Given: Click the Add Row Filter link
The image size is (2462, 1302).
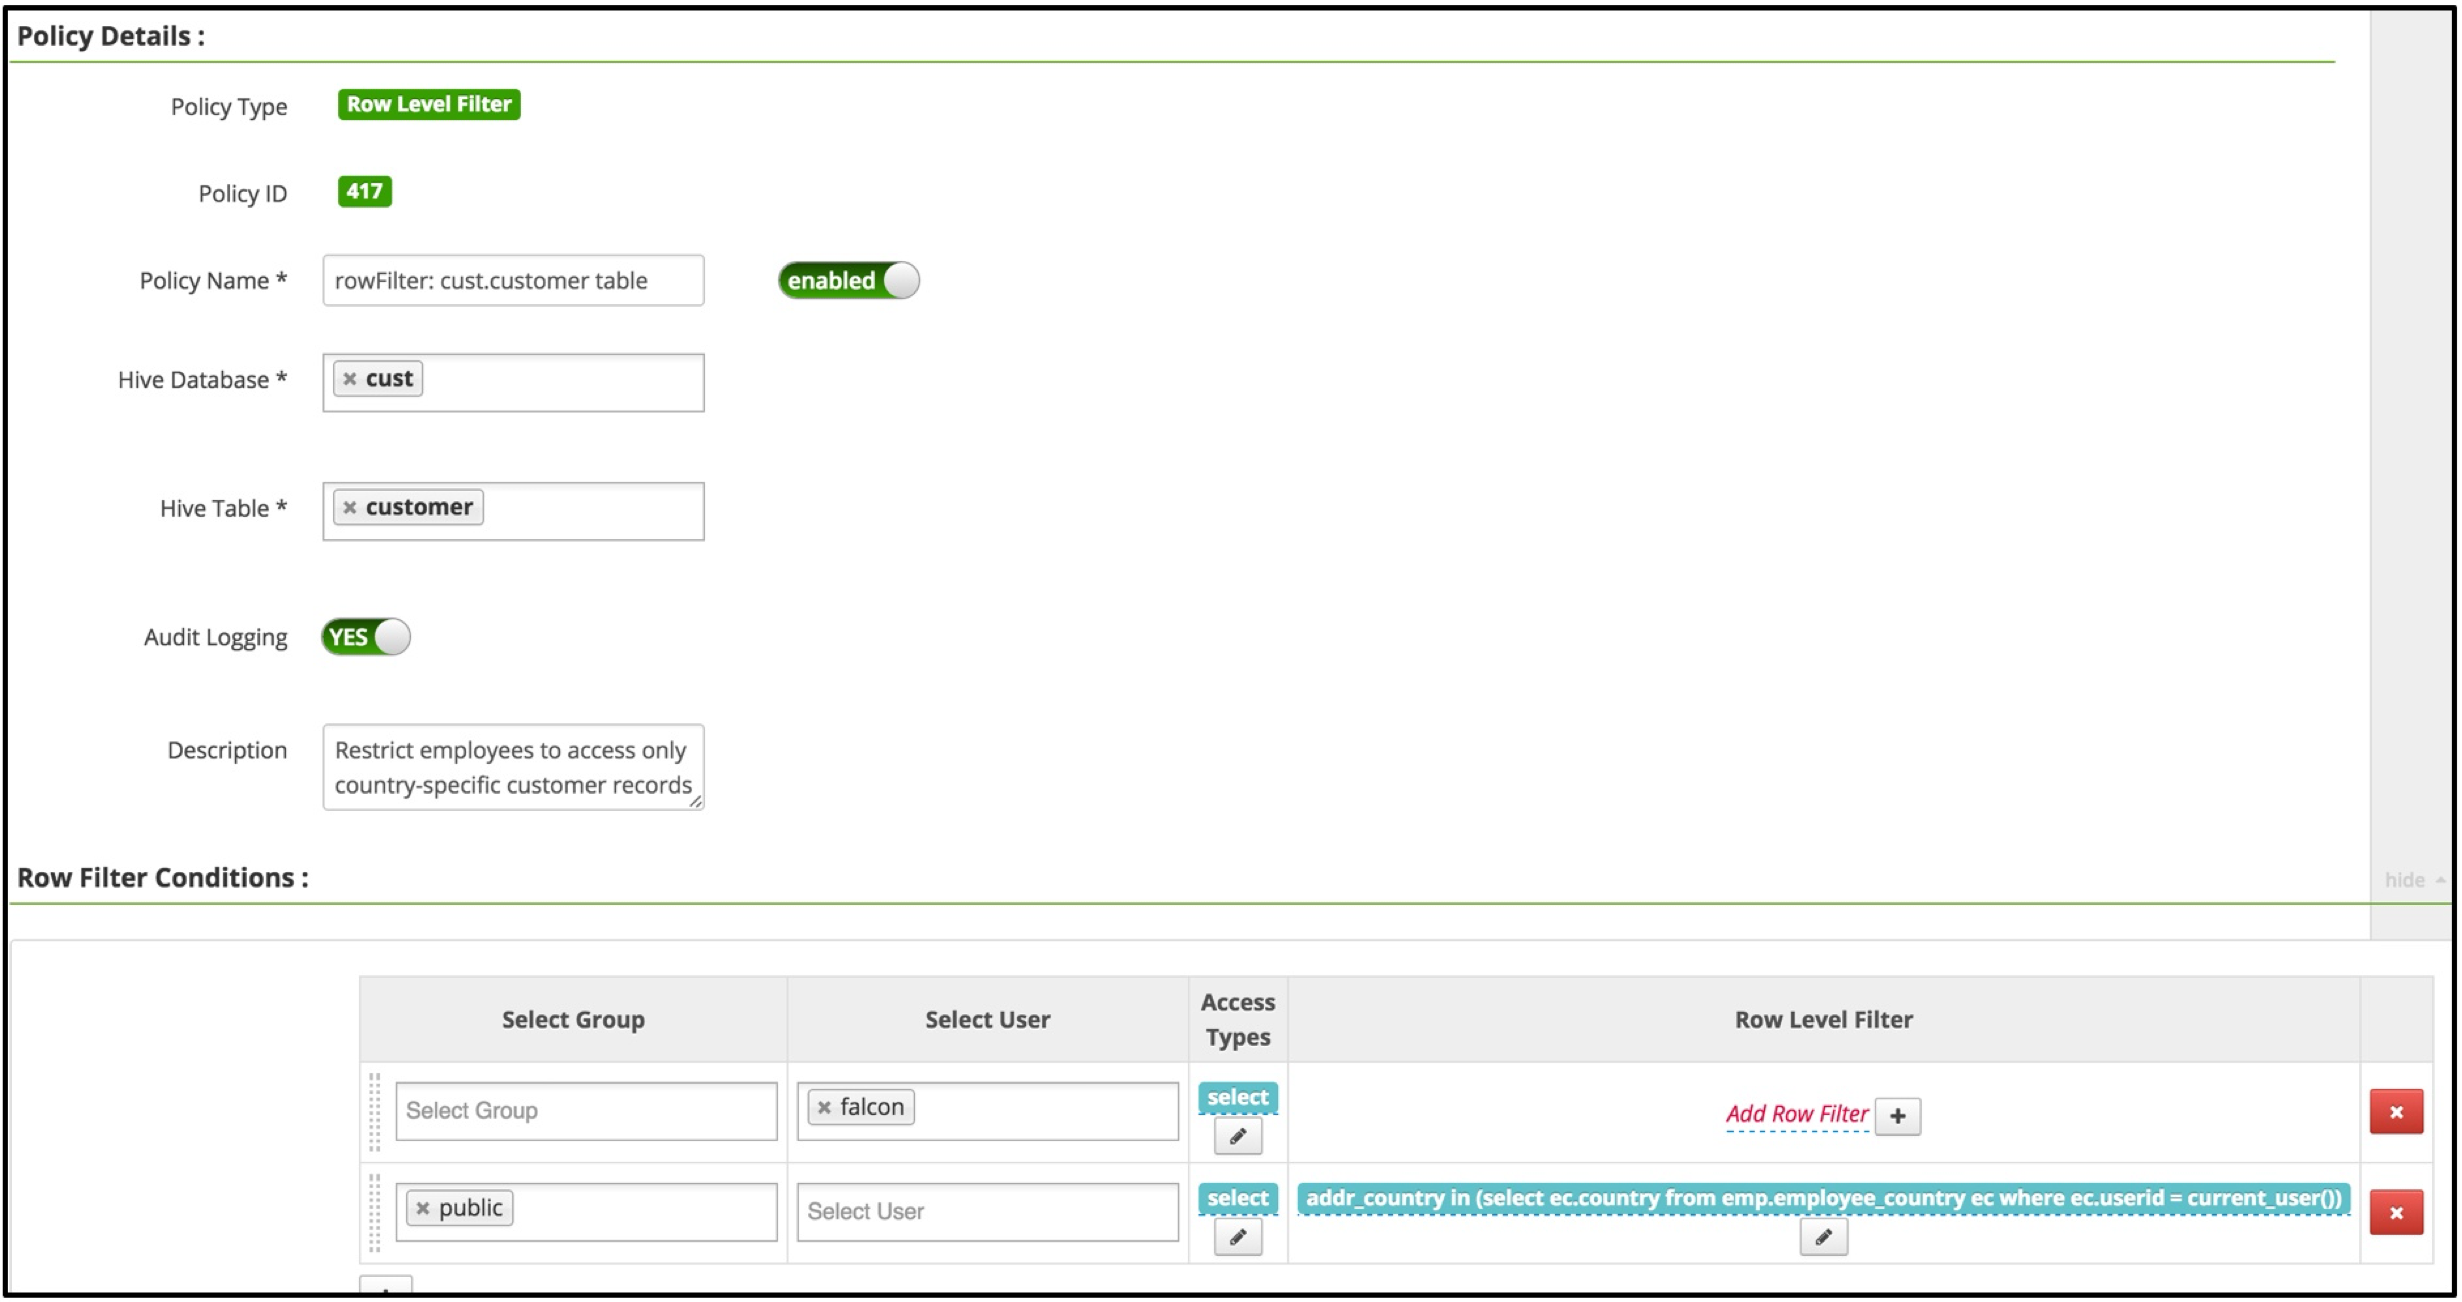Looking at the screenshot, I should tap(1796, 1114).
